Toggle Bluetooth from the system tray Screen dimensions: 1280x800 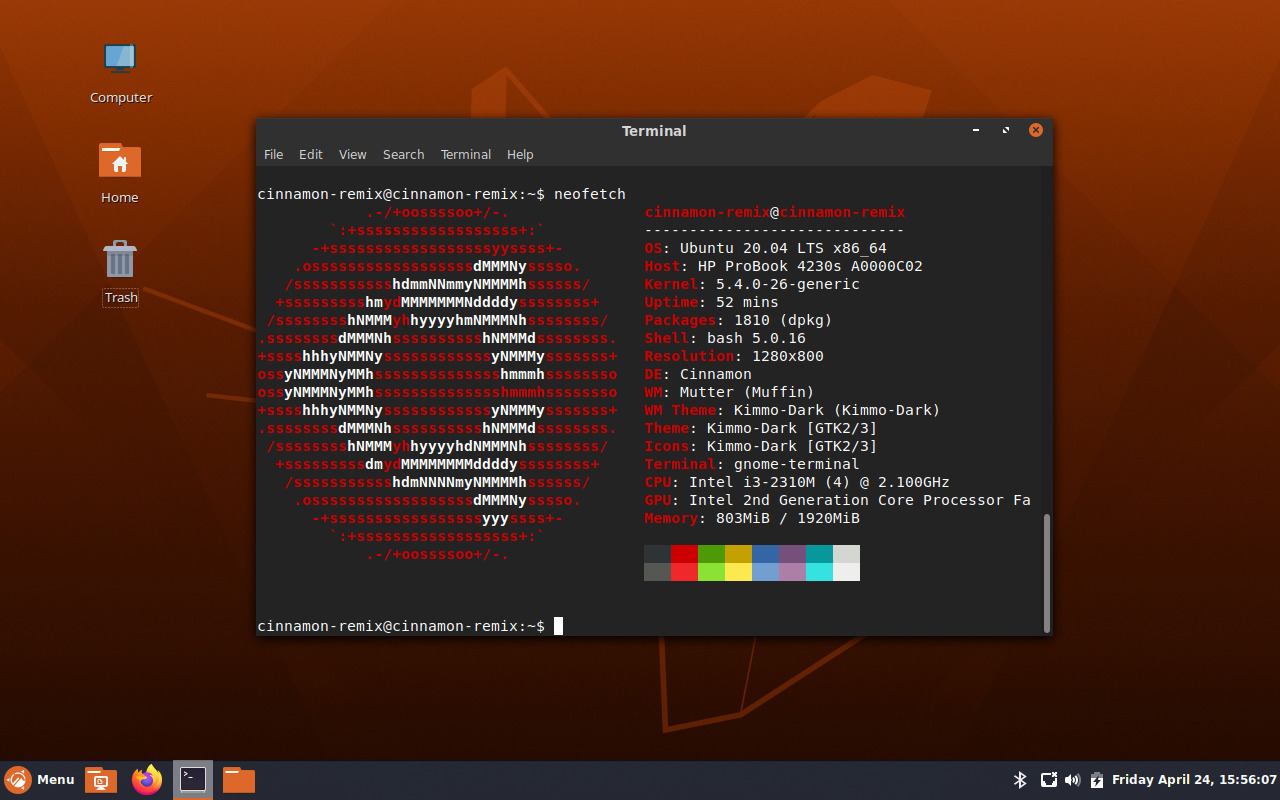(x=1021, y=779)
